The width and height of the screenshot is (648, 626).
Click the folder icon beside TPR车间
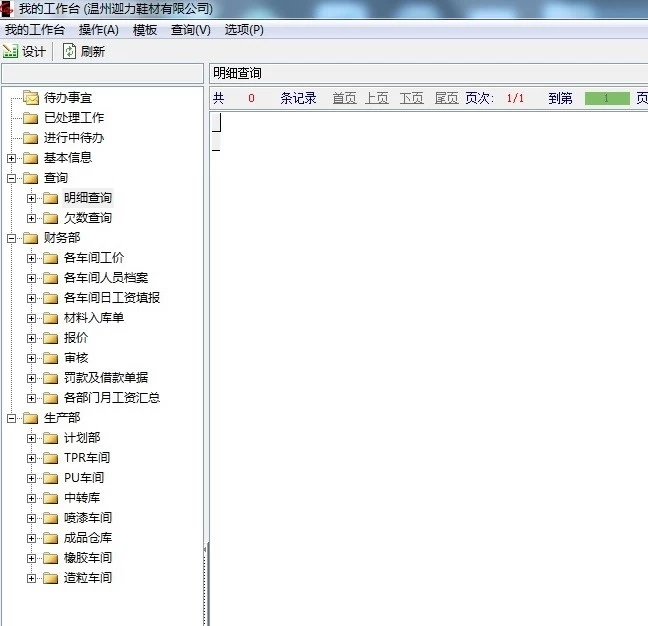[x=50, y=458]
